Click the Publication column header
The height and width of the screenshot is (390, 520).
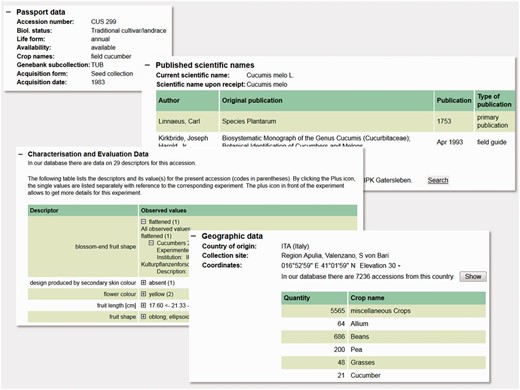454,101
